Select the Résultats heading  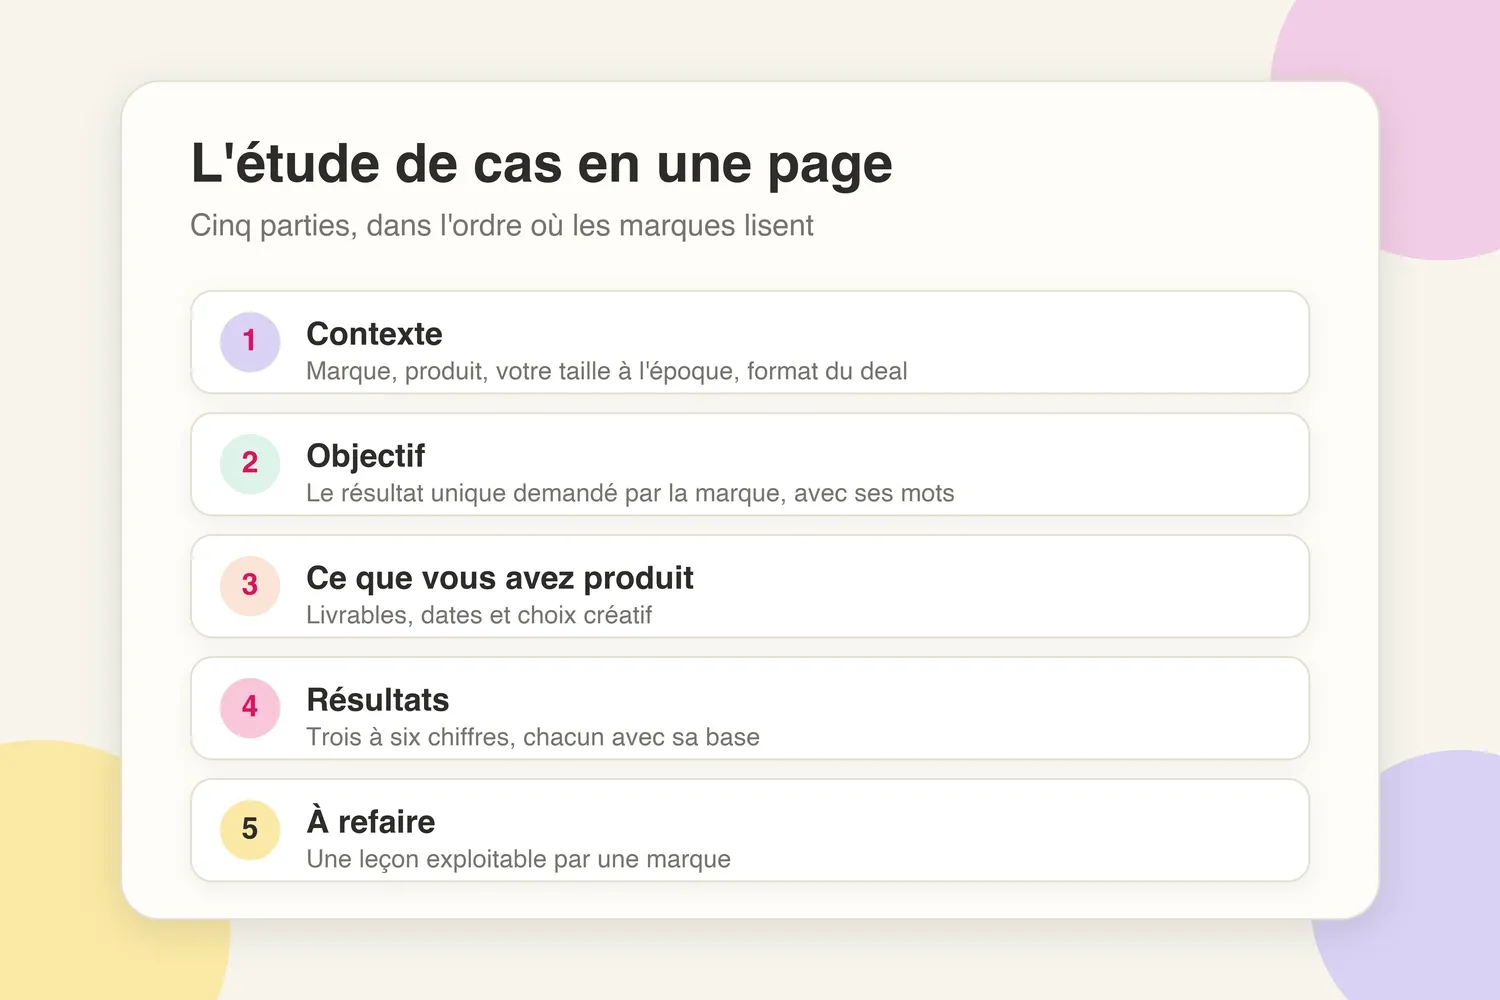point(378,700)
